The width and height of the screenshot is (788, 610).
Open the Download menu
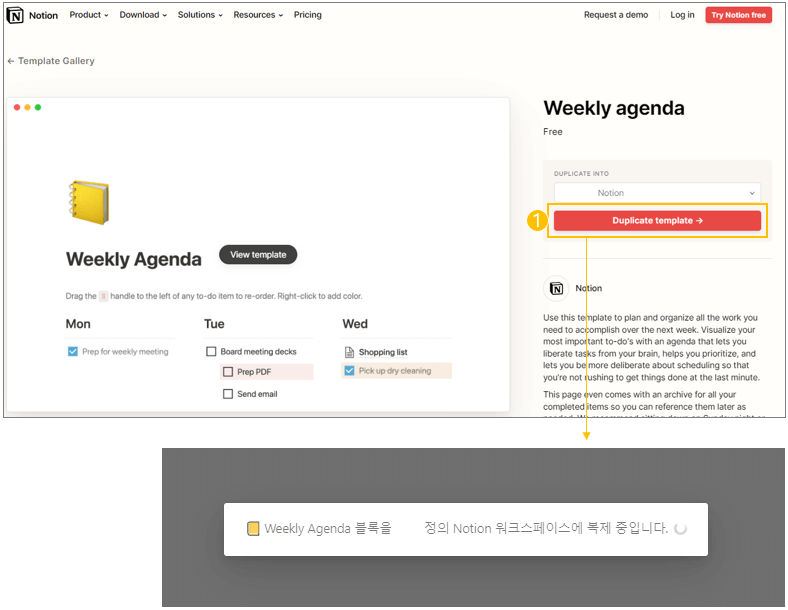pos(143,15)
